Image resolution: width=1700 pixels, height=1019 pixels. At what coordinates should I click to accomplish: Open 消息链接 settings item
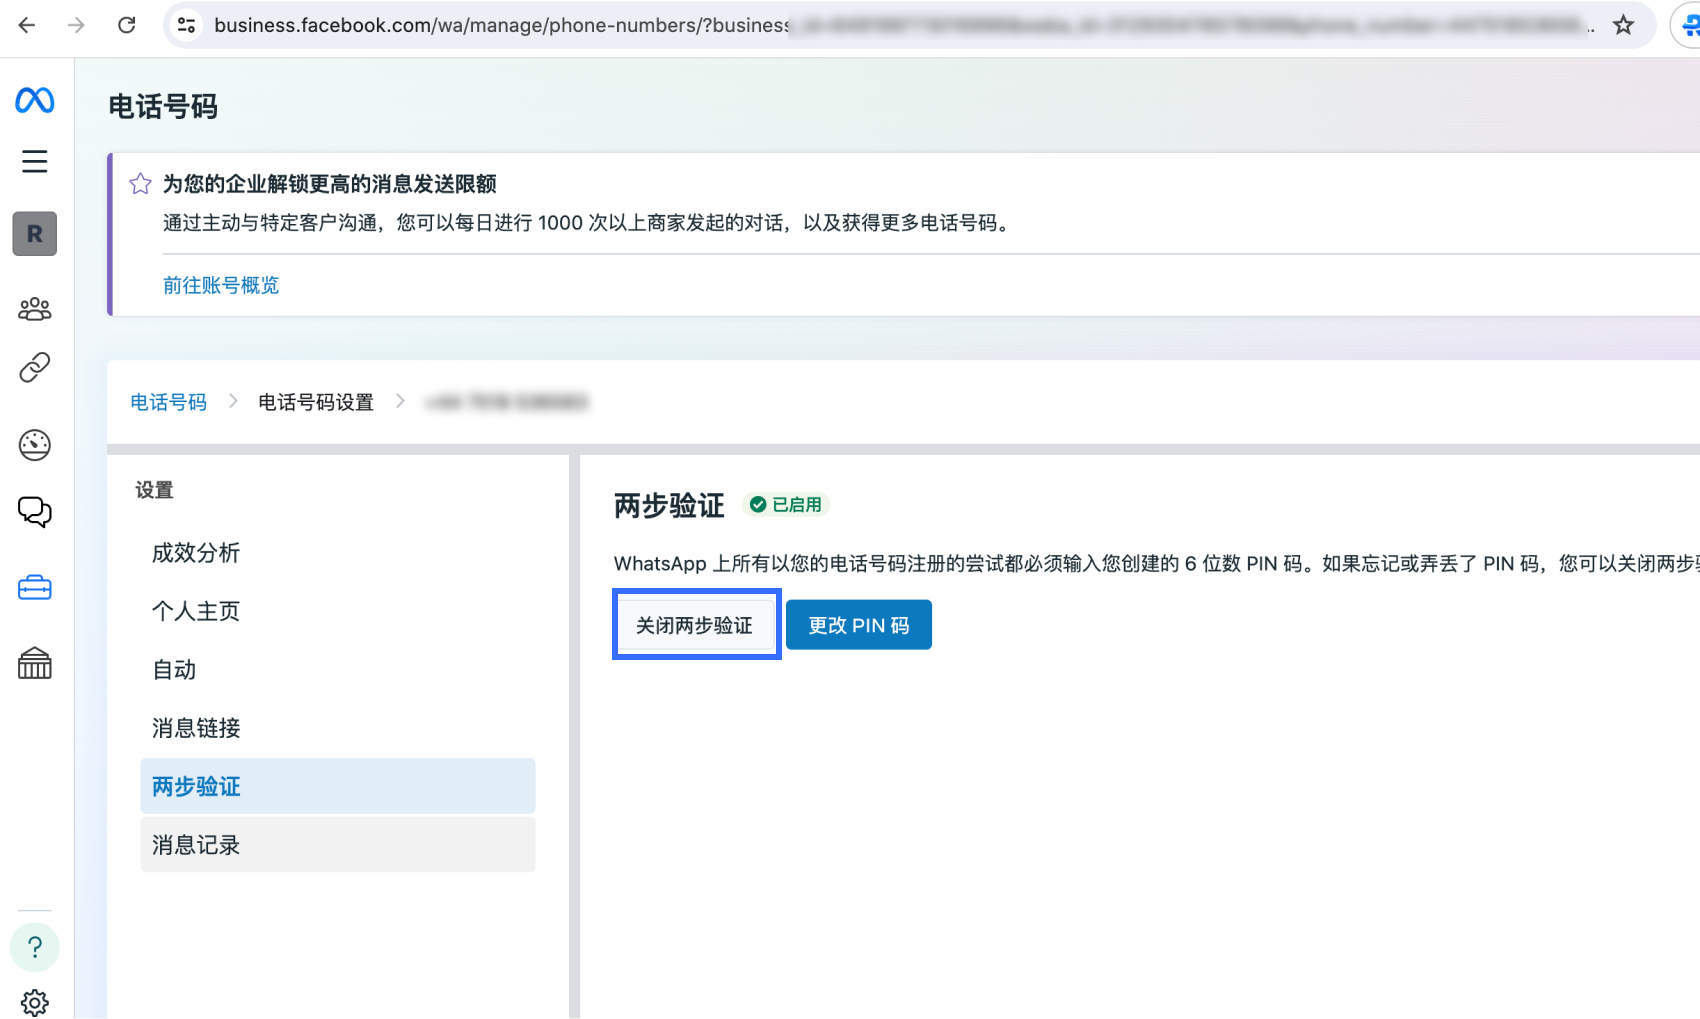pyautogui.click(x=338, y=728)
